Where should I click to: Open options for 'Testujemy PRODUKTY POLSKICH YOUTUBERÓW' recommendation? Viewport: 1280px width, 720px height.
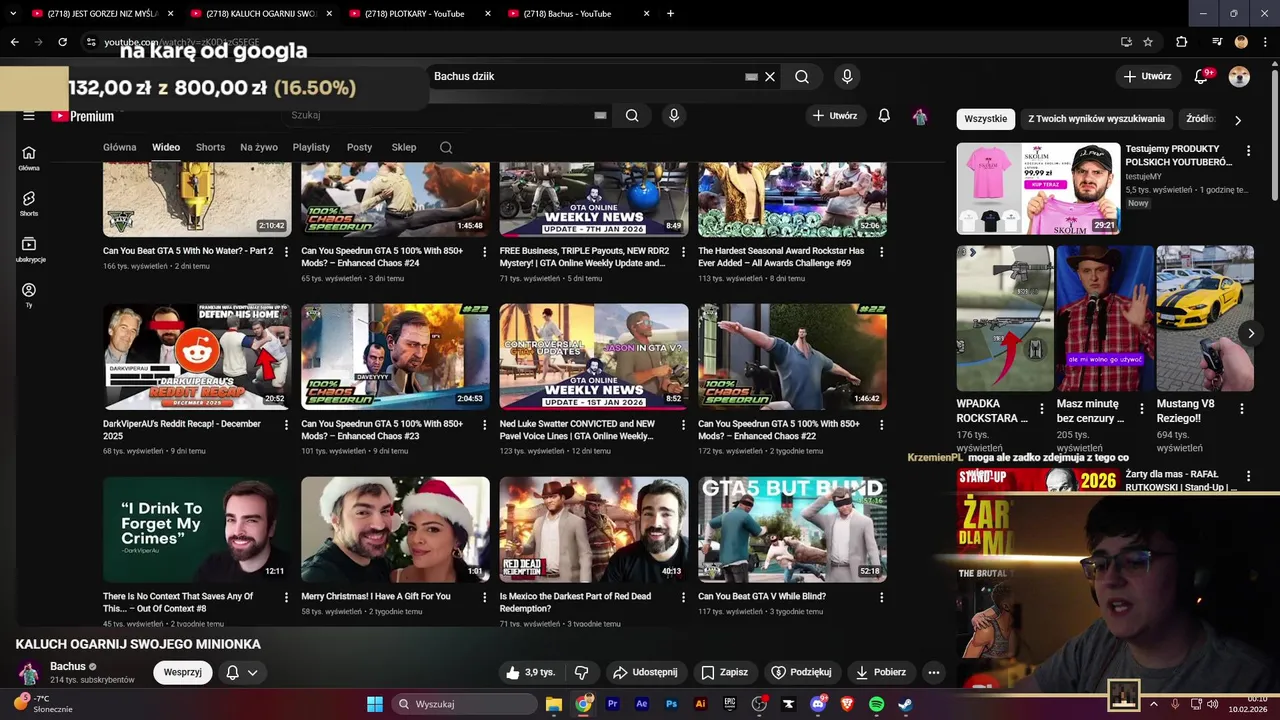pyautogui.click(x=1248, y=150)
